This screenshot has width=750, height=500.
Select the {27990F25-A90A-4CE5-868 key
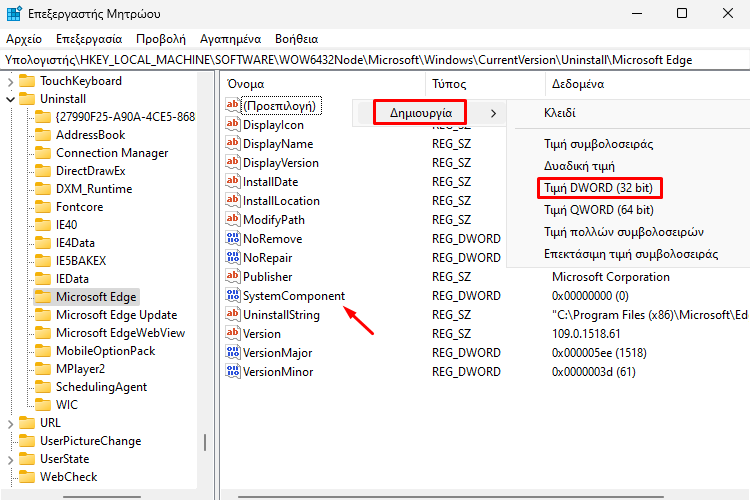(x=125, y=117)
